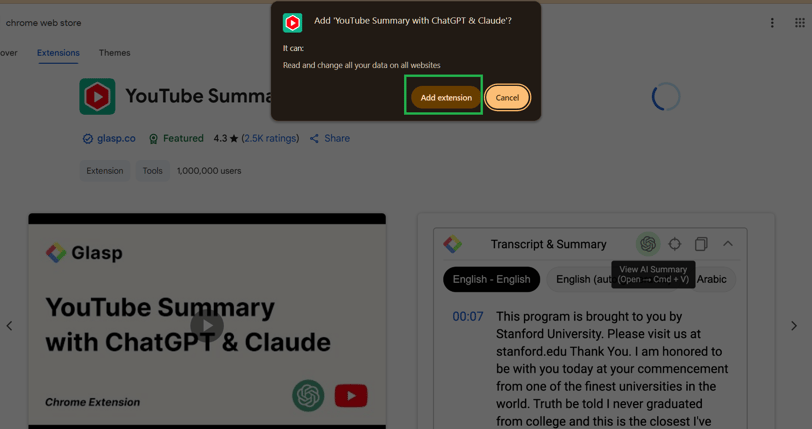The width and height of the screenshot is (812, 429).
Task: Click the 1,000,000 users text
Action: [209, 170]
